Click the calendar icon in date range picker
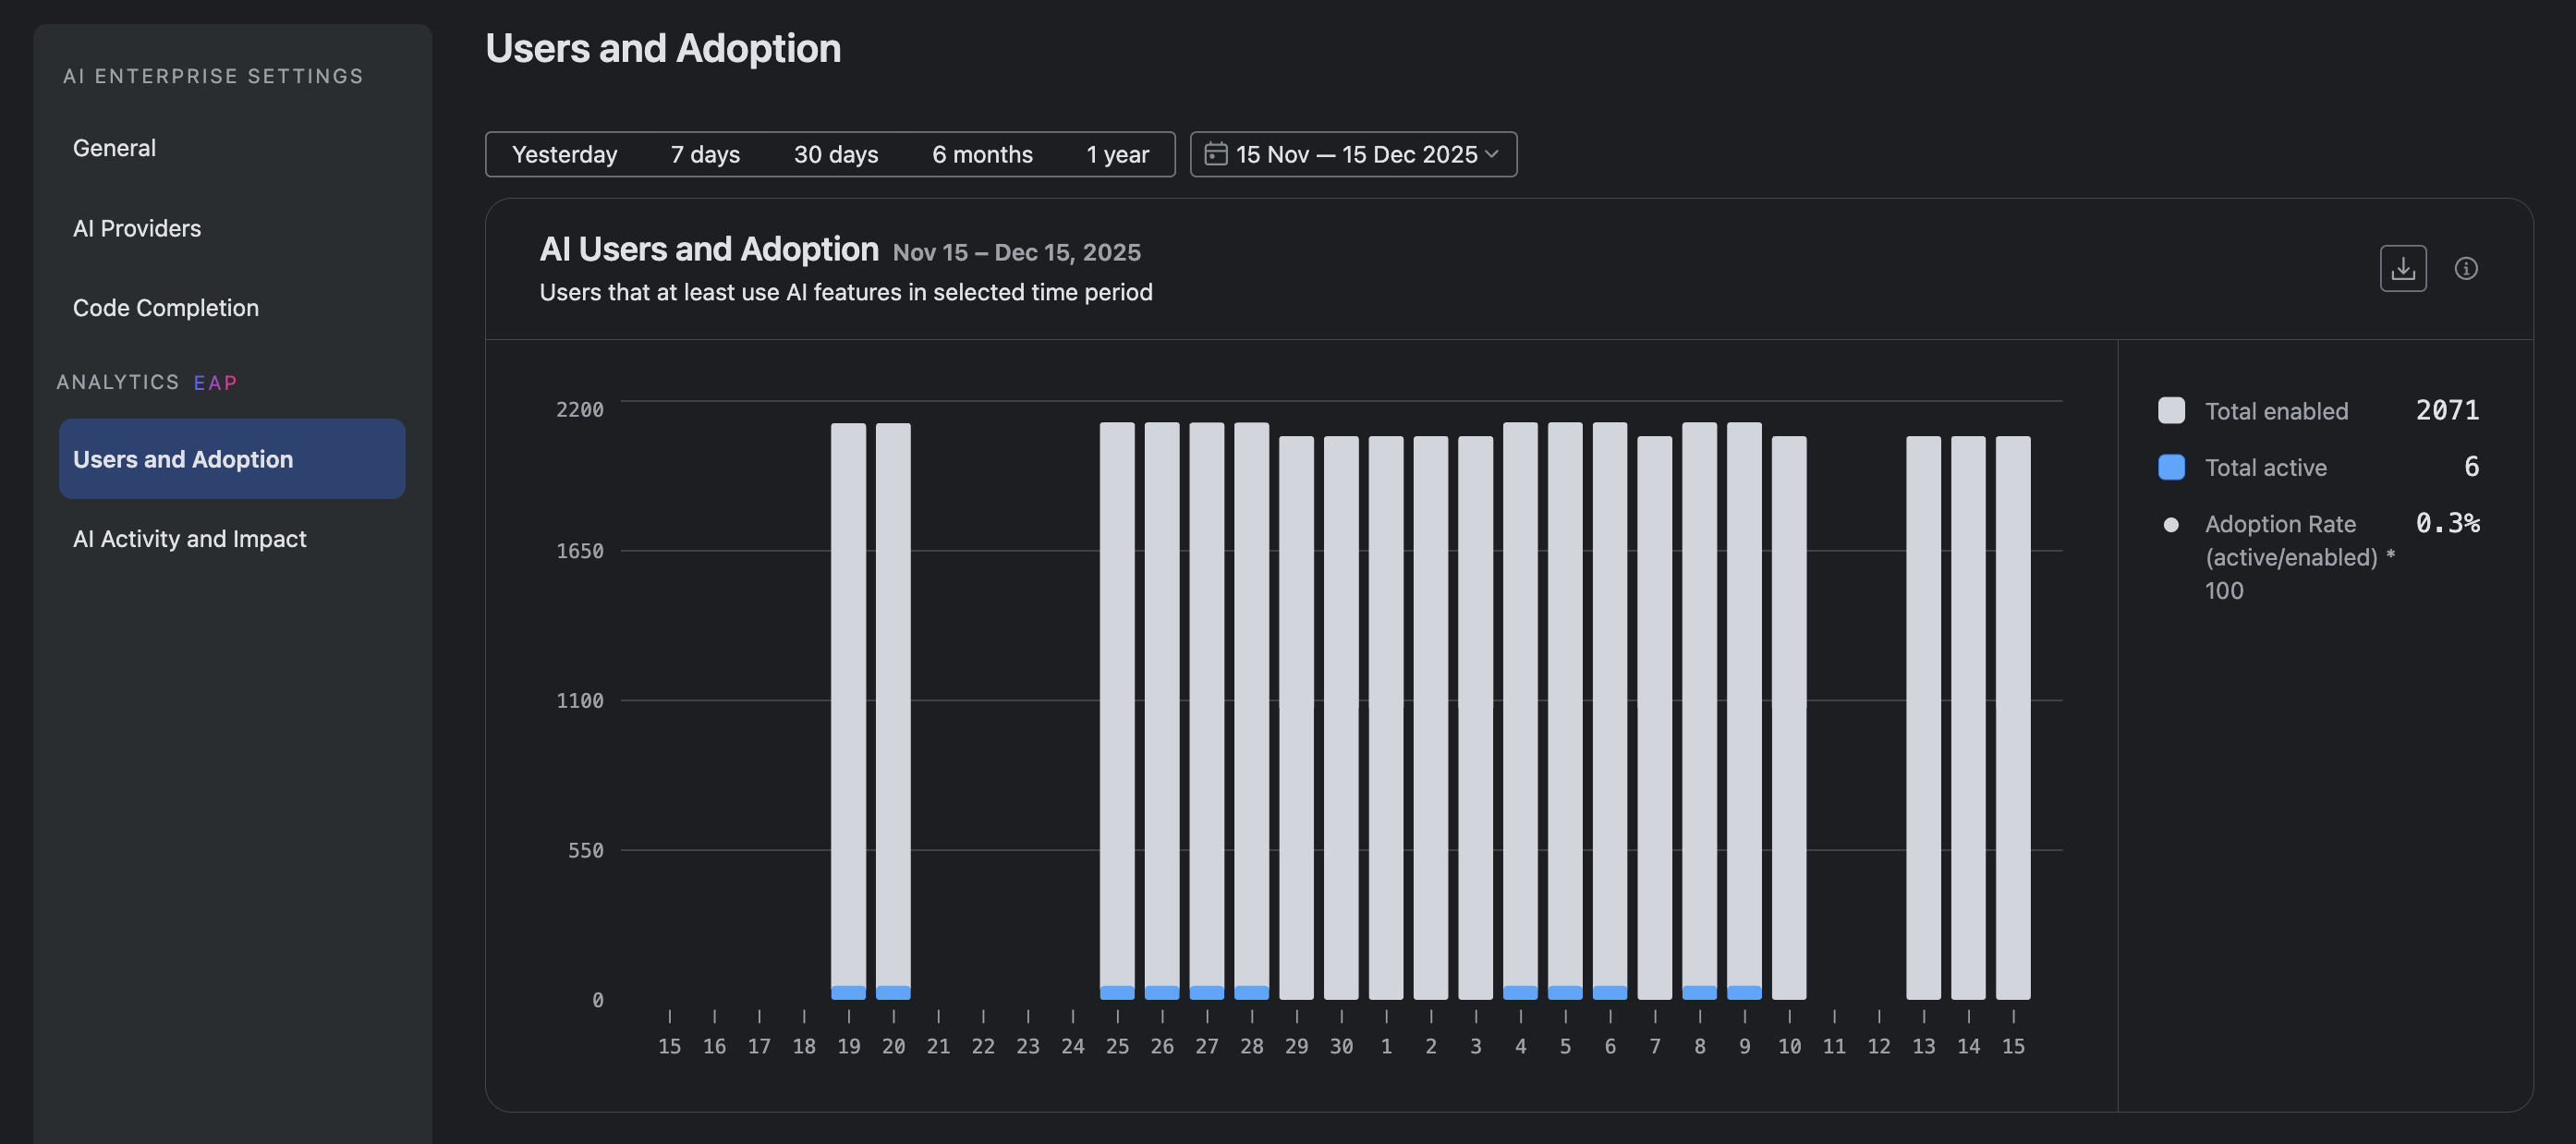 coord(1215,154)
